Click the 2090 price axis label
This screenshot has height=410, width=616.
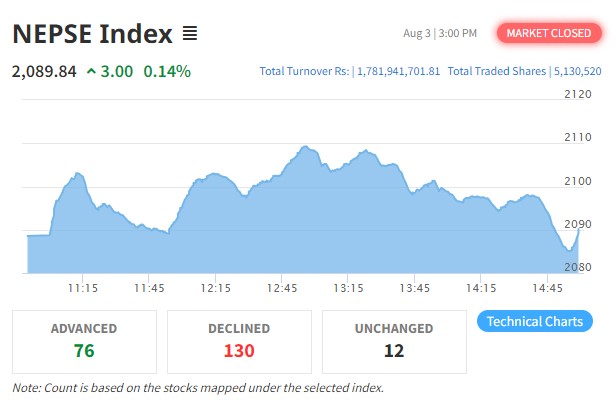click(578, 224)
